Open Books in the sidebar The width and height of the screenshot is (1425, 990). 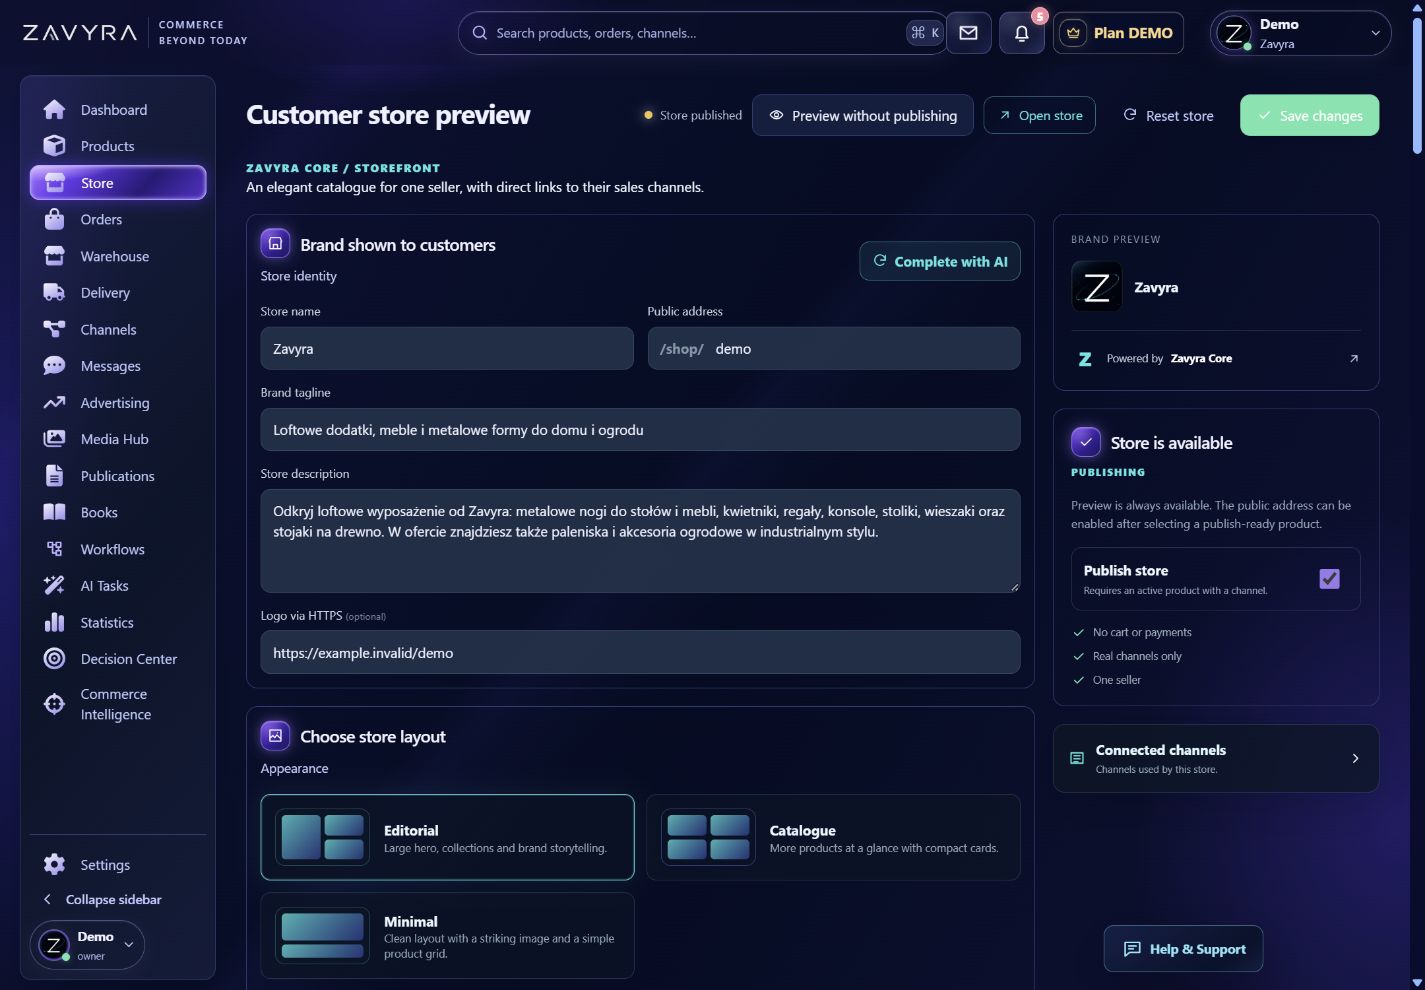(118, 513)
